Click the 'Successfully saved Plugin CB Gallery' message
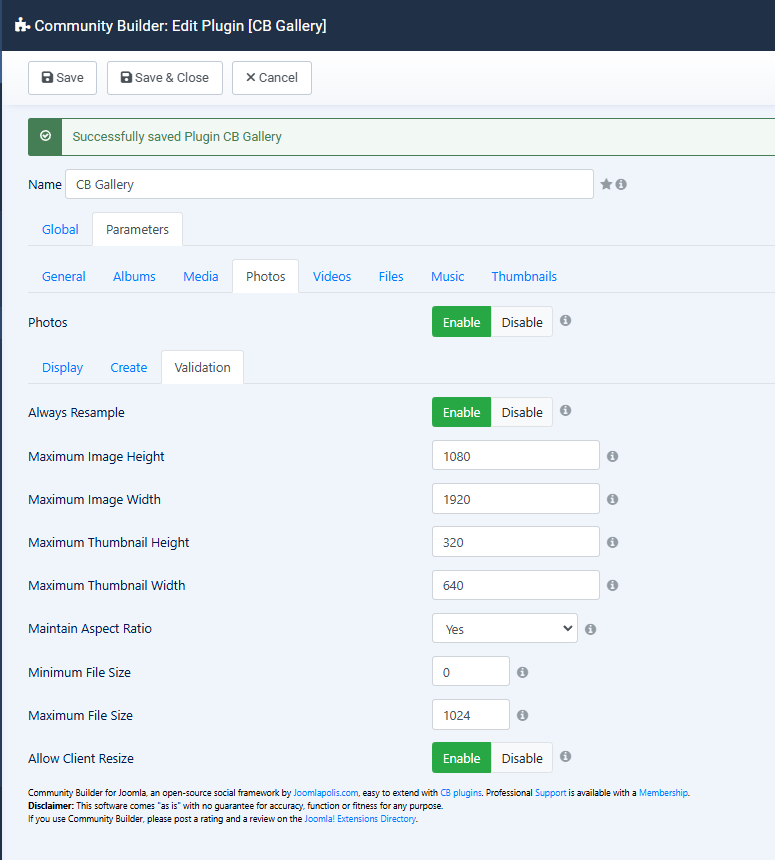Screen dimensions: 775x860 coord(177,137)
